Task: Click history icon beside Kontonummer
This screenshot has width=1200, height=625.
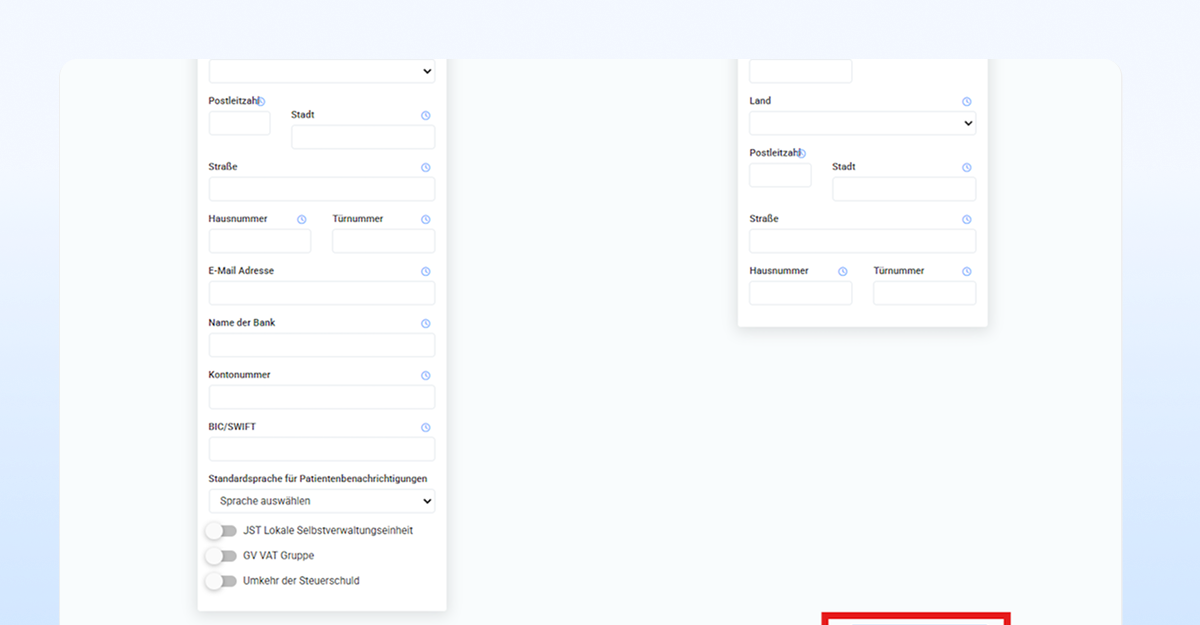Action: [425, 375]
